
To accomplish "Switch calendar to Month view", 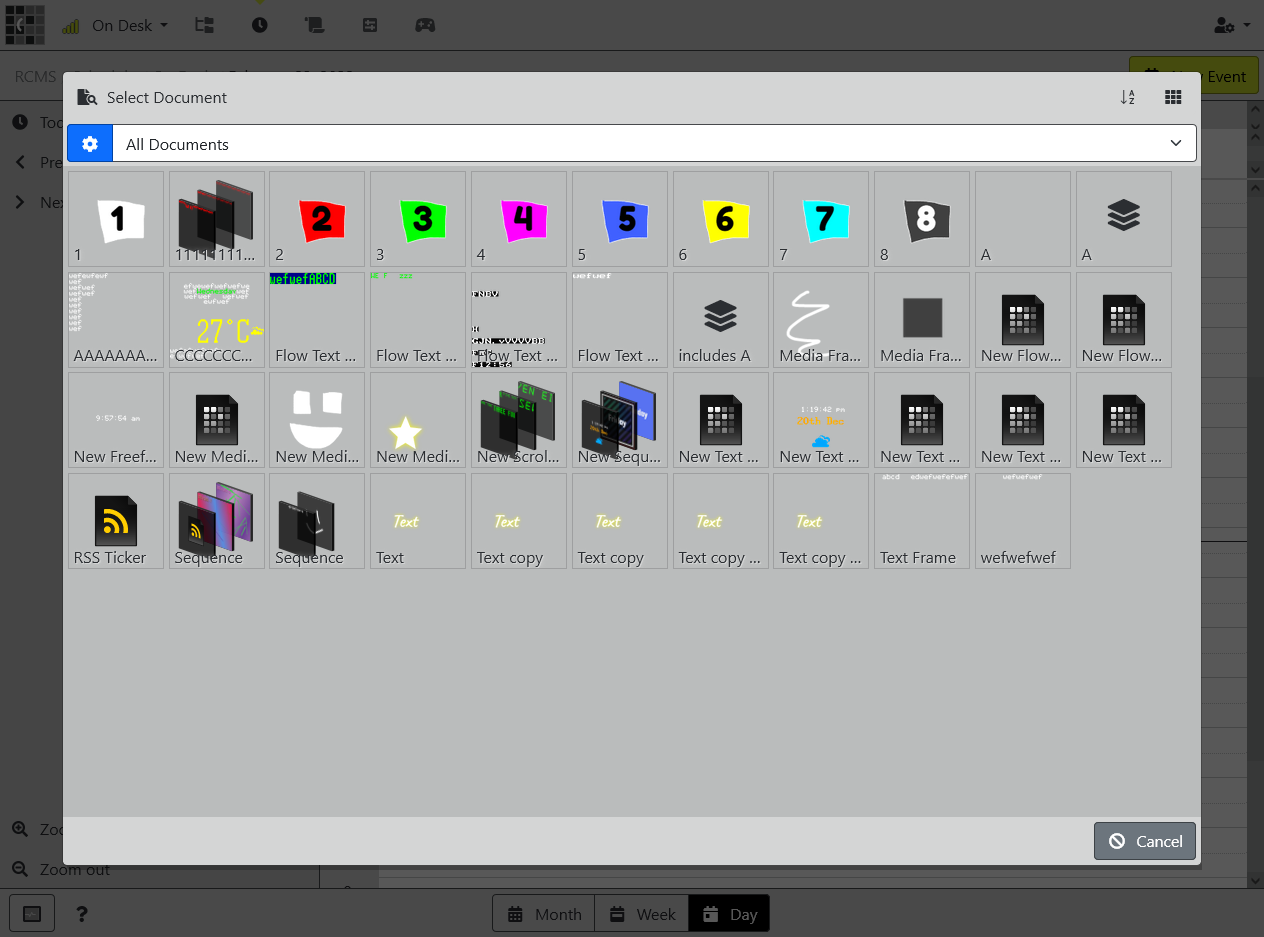I will click(544, 914).
